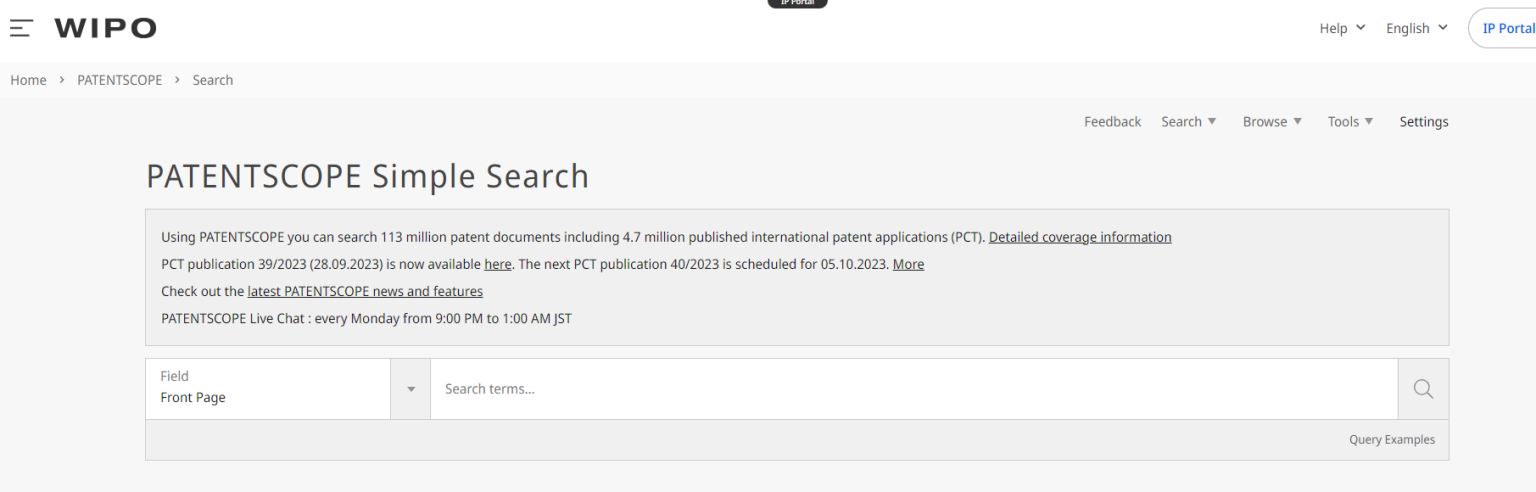Open the hamburger navigation menu
1536x492 pixels.
(21, 28)
